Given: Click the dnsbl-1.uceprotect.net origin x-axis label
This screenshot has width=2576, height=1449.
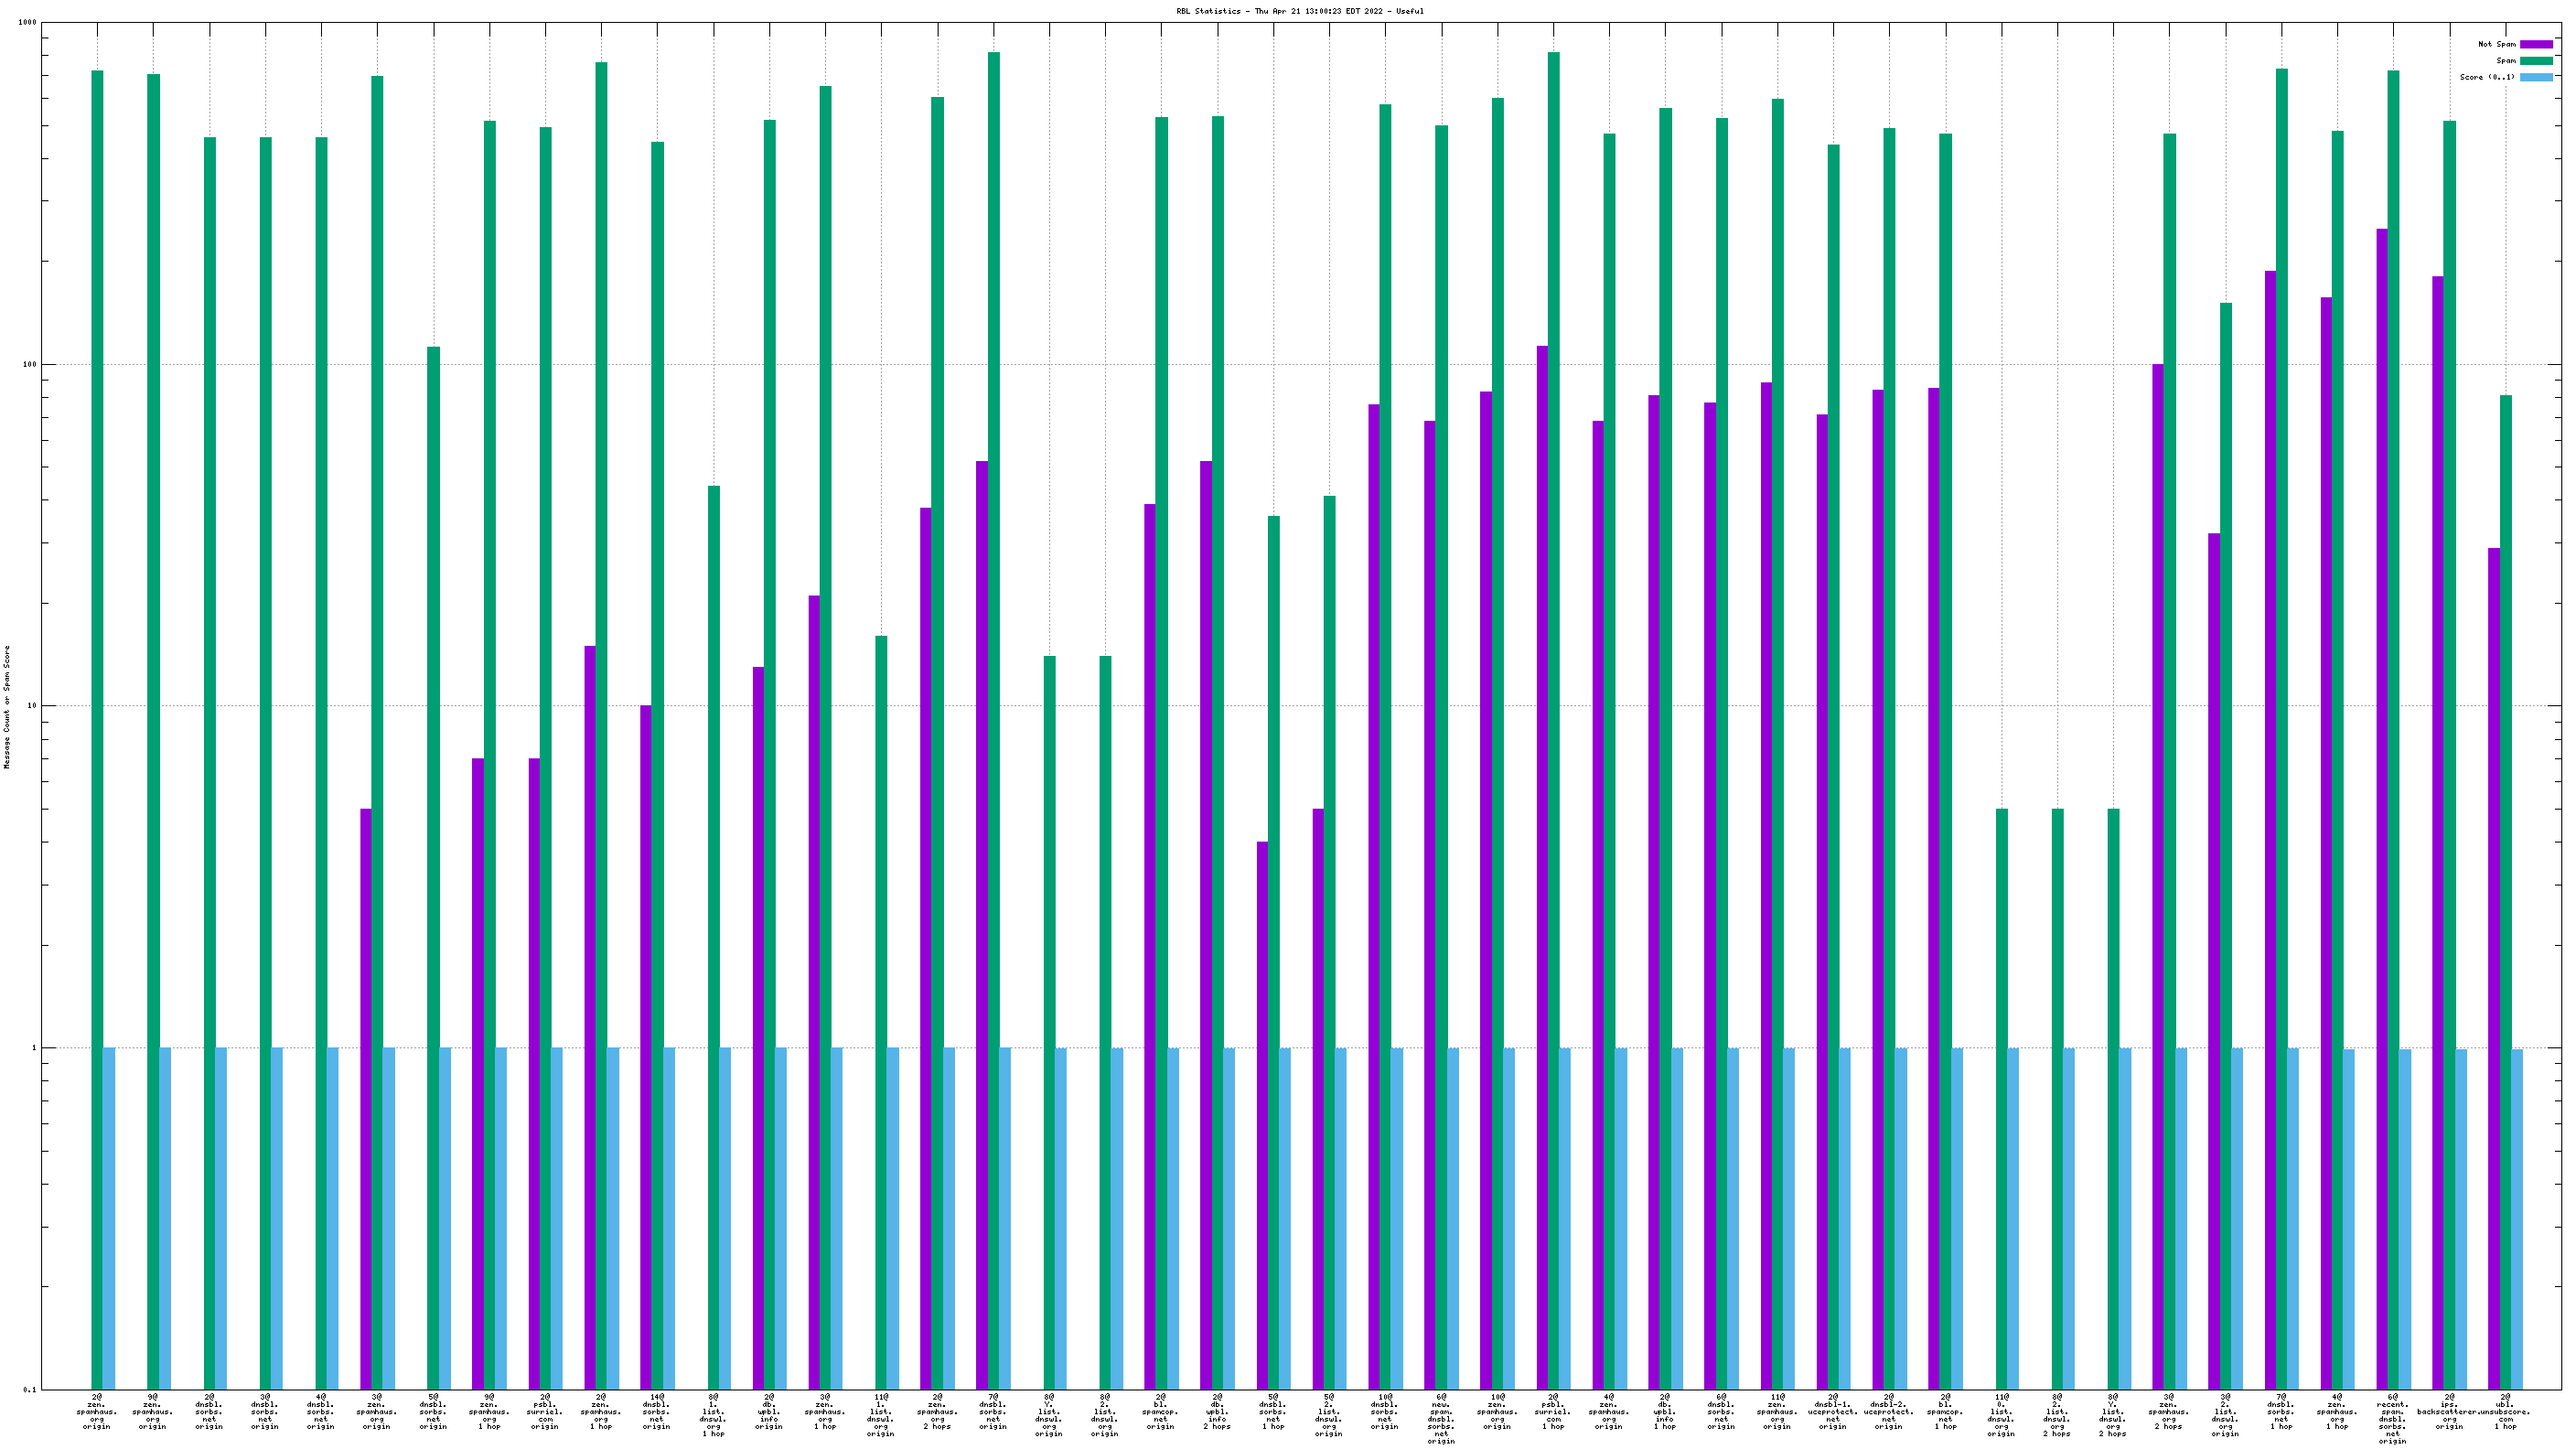Looking at the screenshot, I should [x=1832, y=1411].
